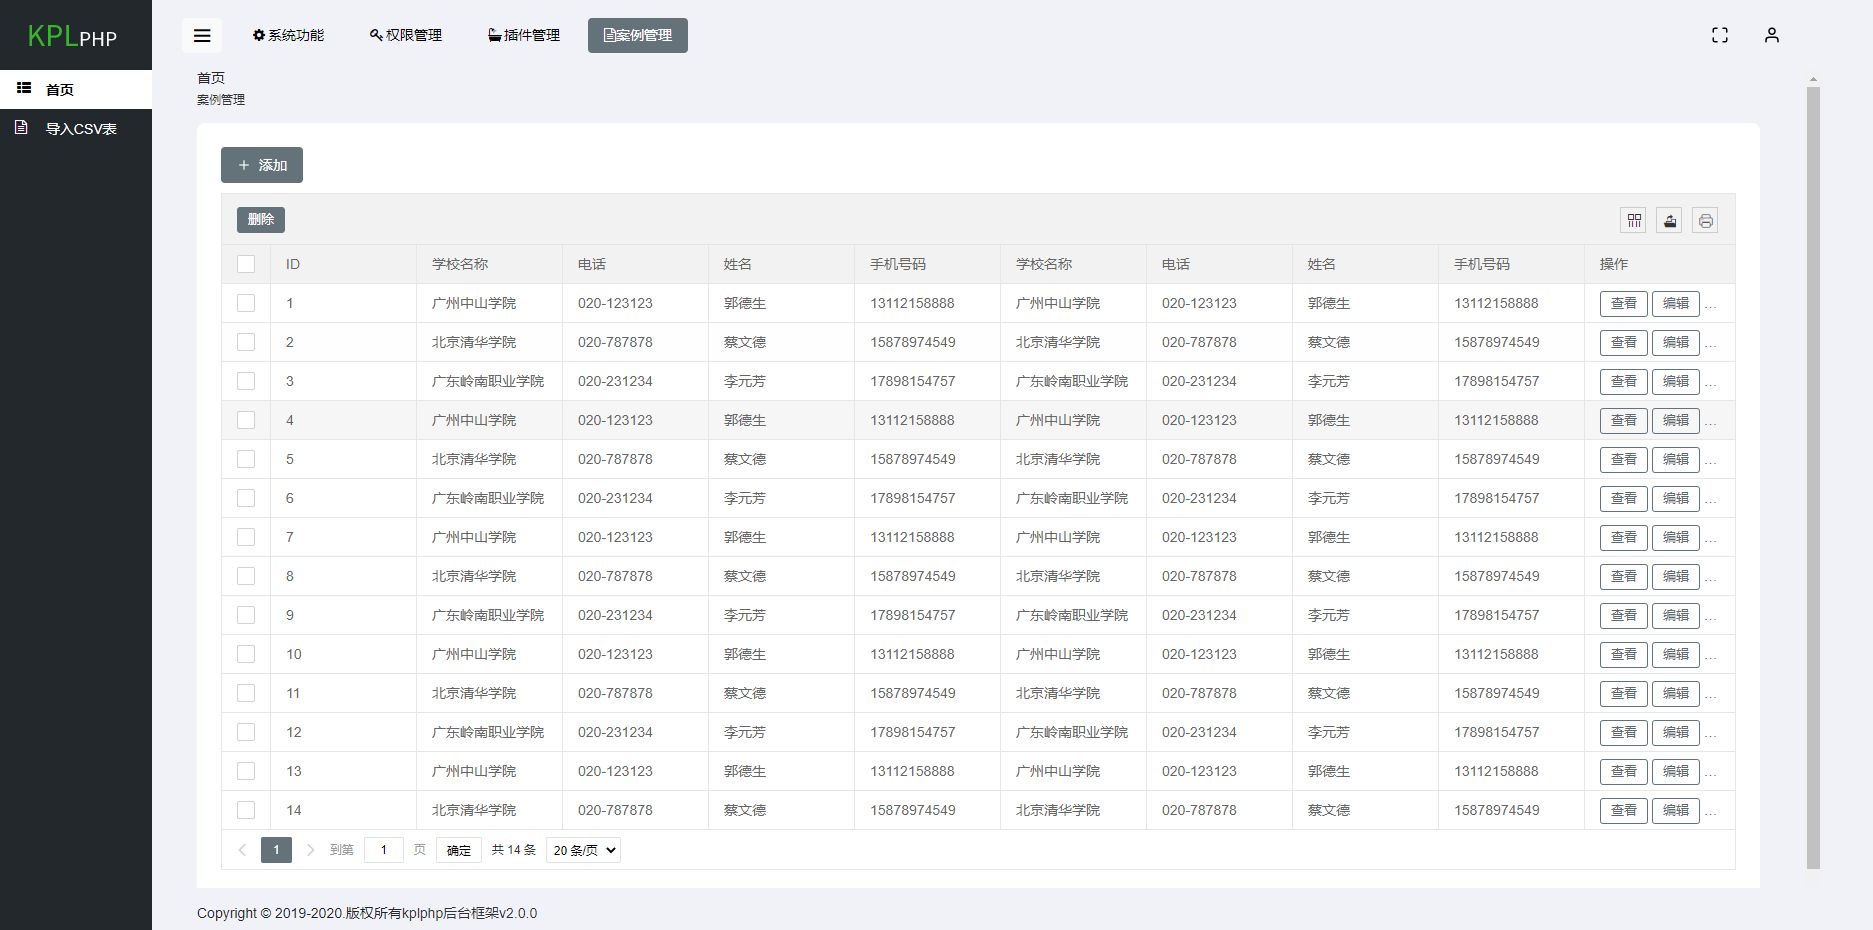
Task: Check the checkbox for row ID 4
Action: click(x=246, y=420)
